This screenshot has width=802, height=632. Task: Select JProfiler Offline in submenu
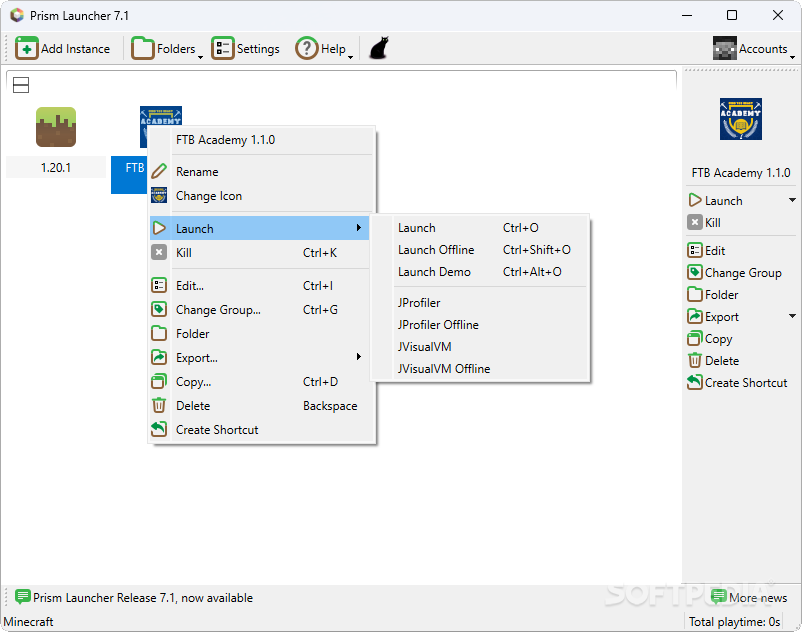click(x=480, y=325)
